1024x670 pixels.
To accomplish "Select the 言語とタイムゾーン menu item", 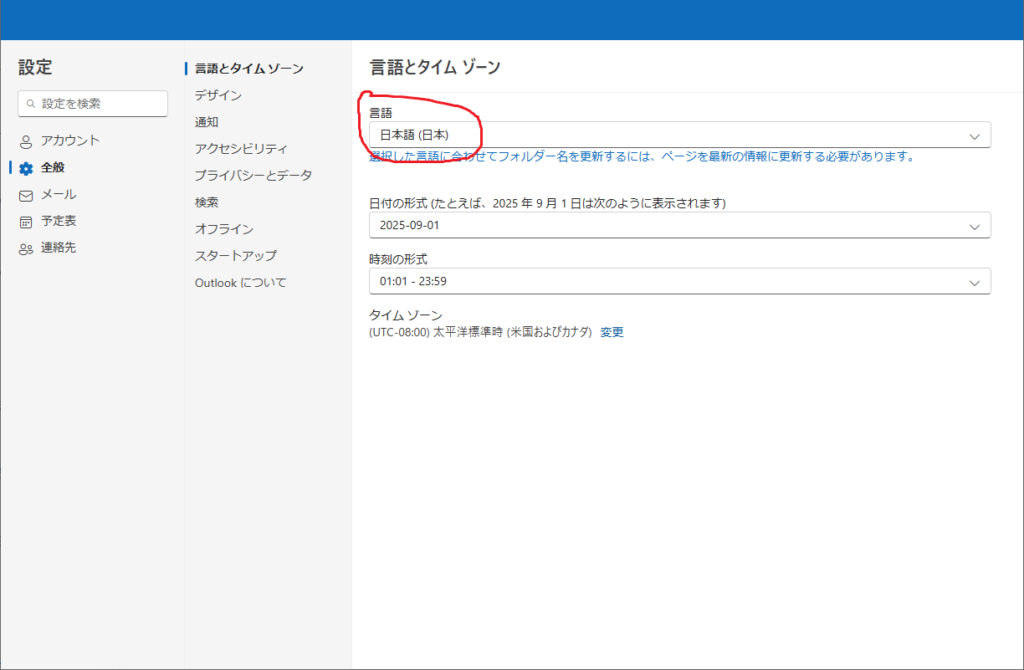I will coord(249,69).
